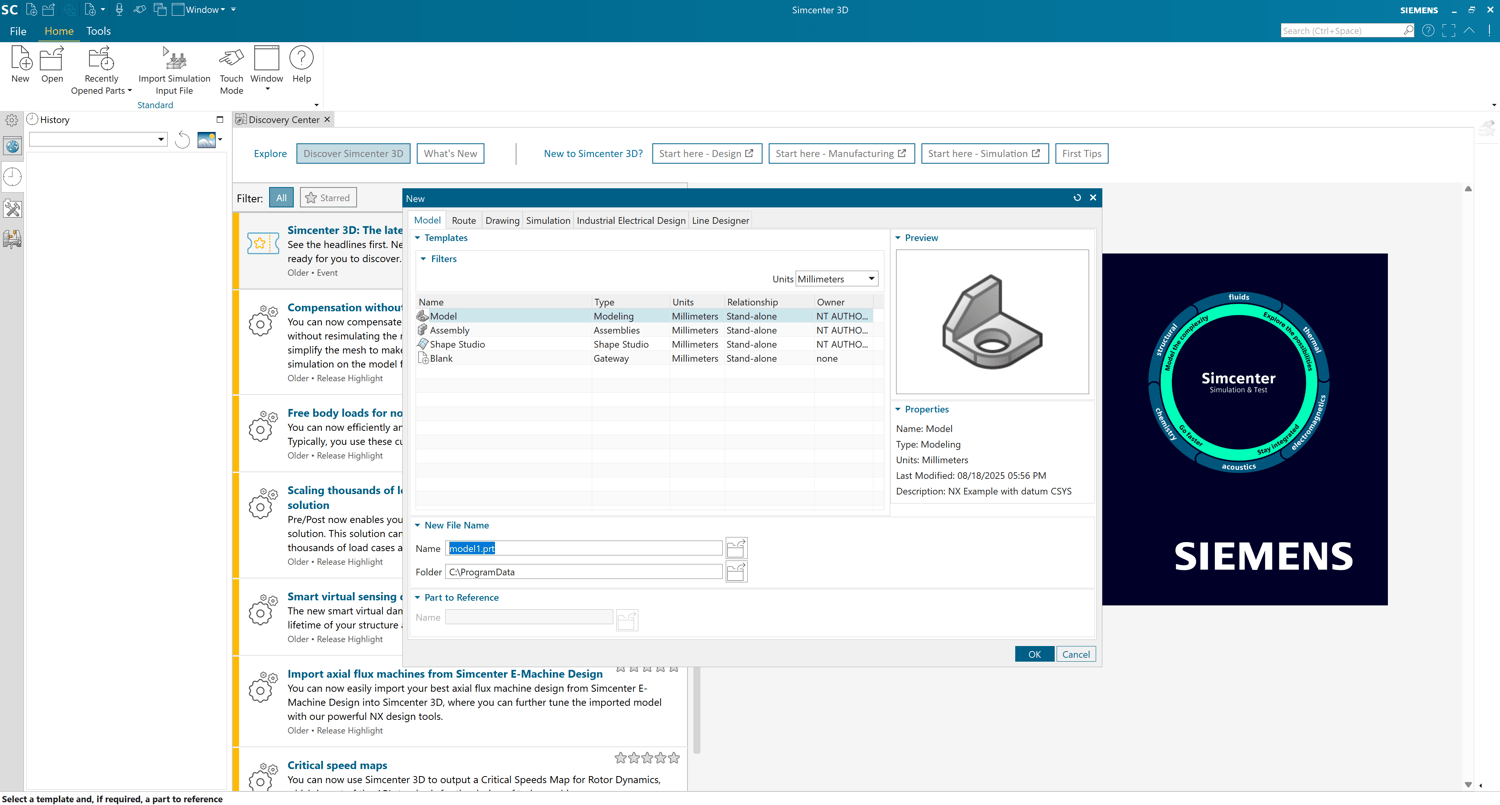Click the New file icon in the ribbon
1500x805 pixels.
point(20,65)
